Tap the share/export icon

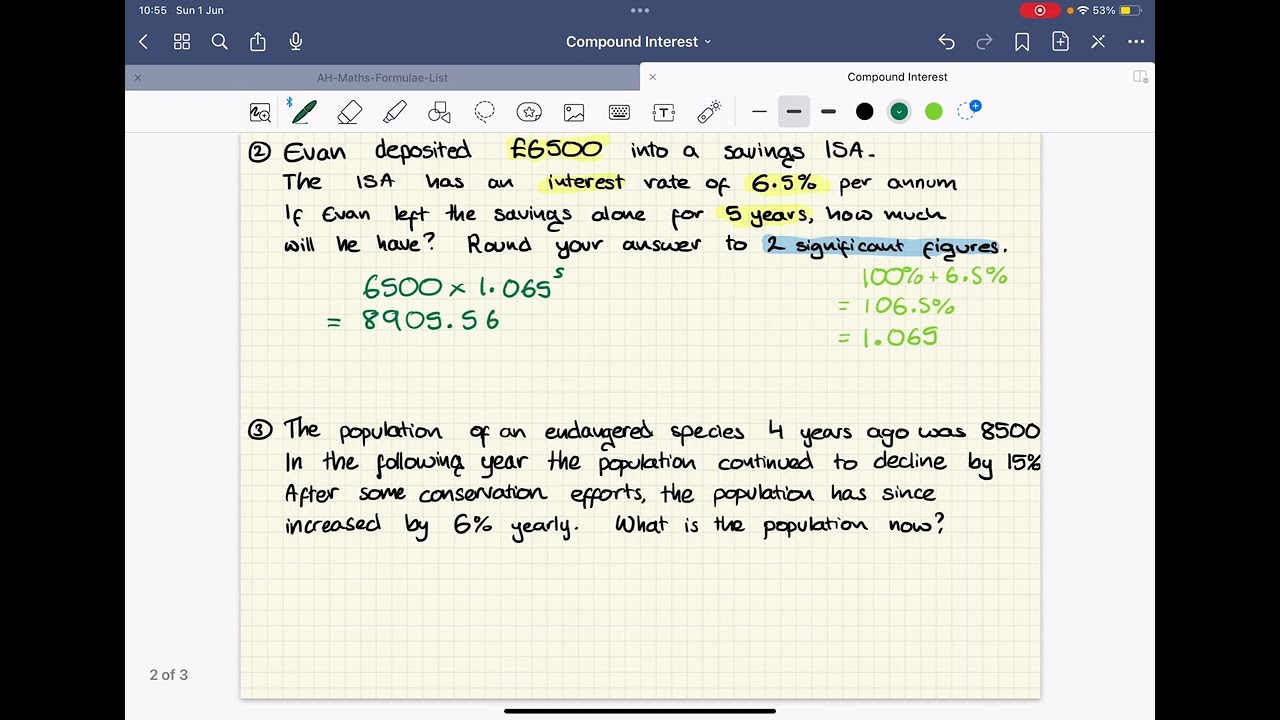point(258,41)
